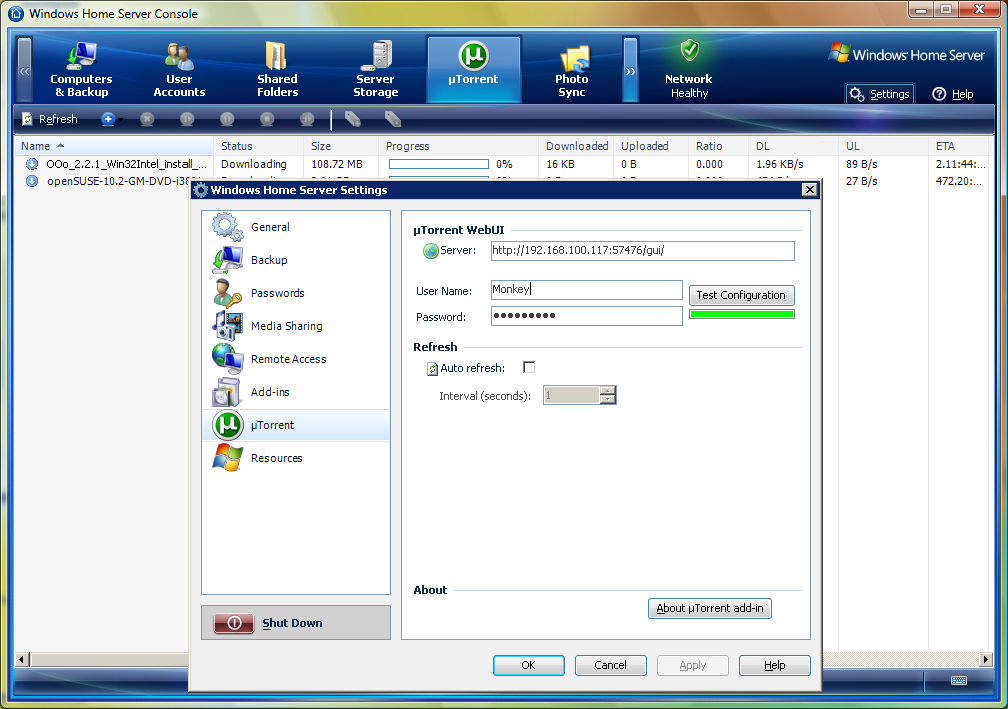Check the Network Healthy status shield
Viewport: 1008px width, 709px height.
(689, 49)
